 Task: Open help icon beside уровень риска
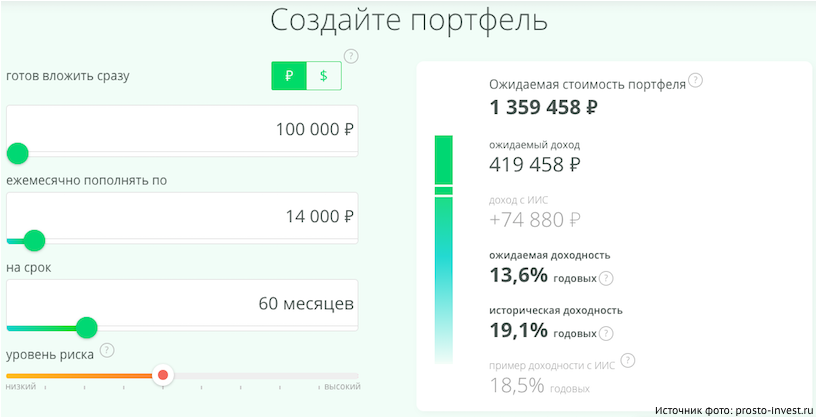point(107,350)
